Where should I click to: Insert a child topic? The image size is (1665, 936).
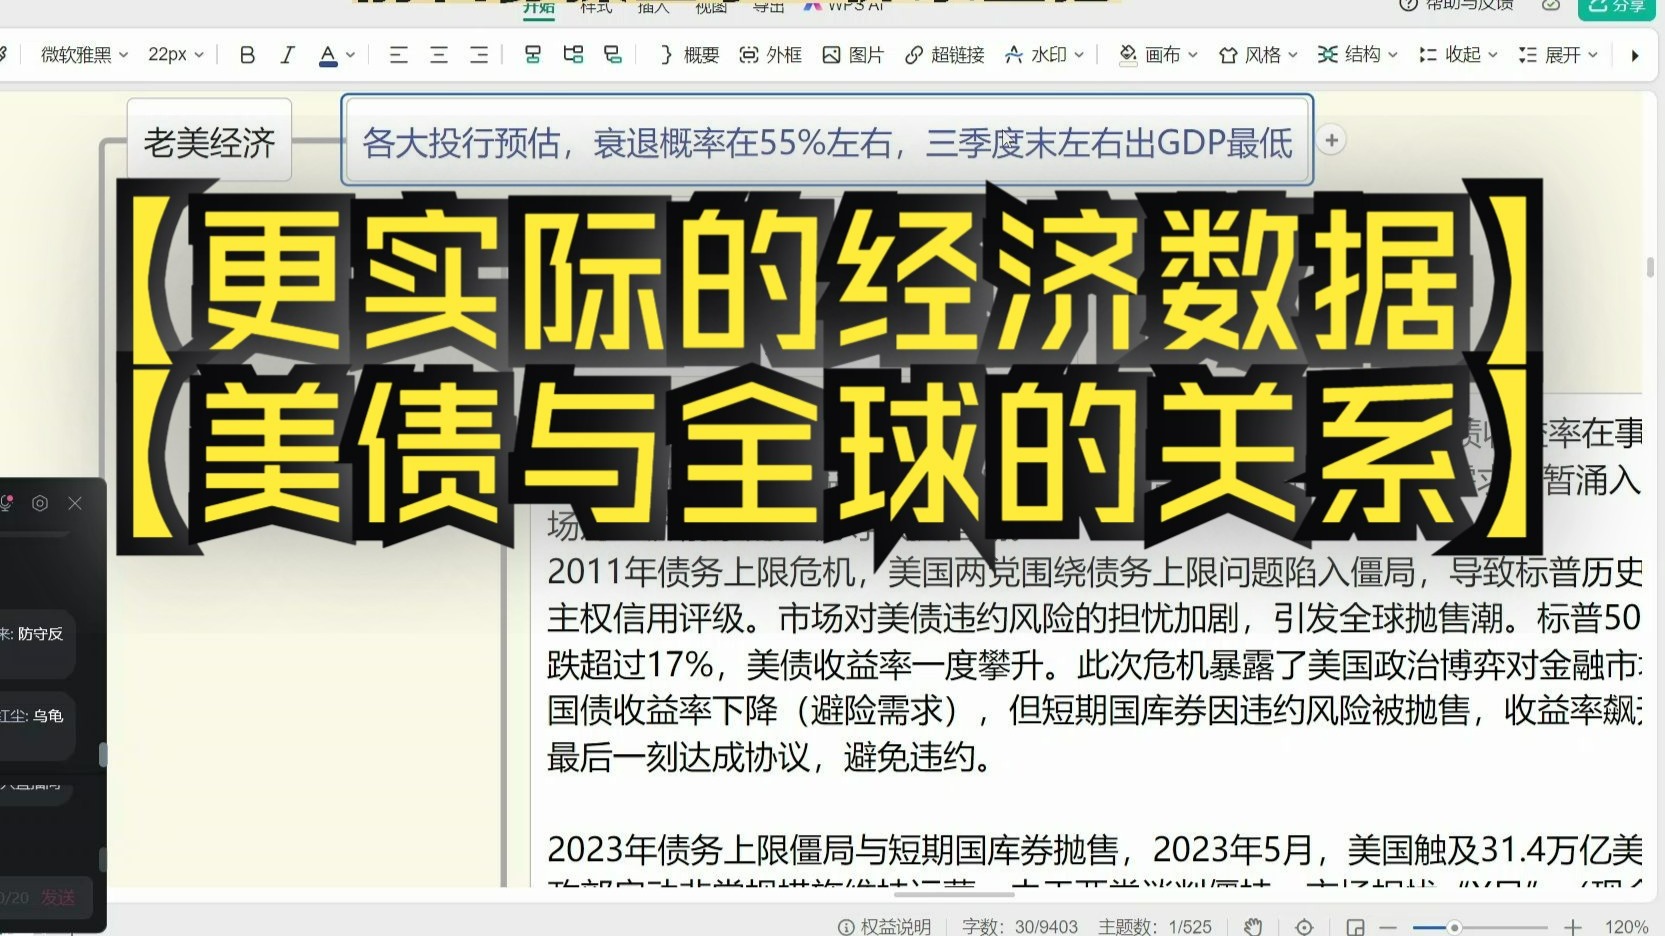click(x=532, y=55)
